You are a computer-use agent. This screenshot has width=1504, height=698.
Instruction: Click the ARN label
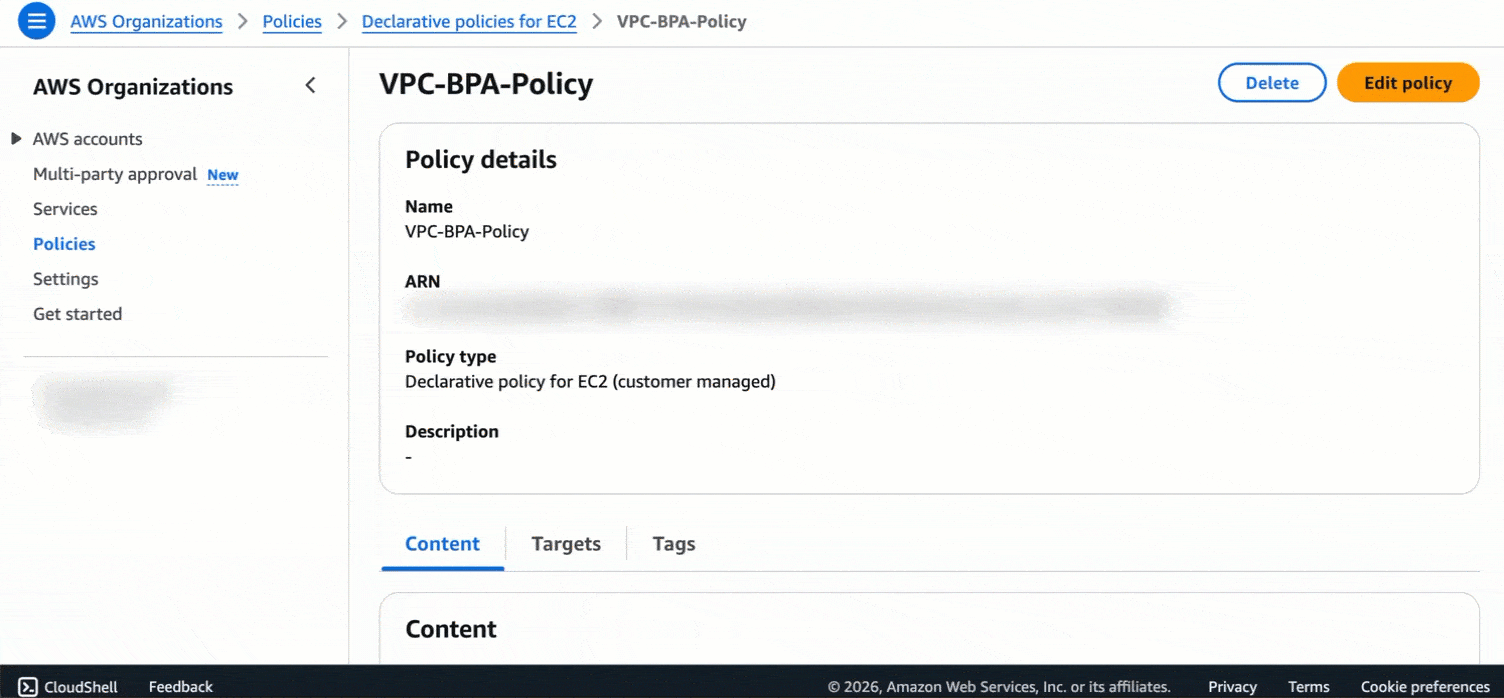pos(422,282)
